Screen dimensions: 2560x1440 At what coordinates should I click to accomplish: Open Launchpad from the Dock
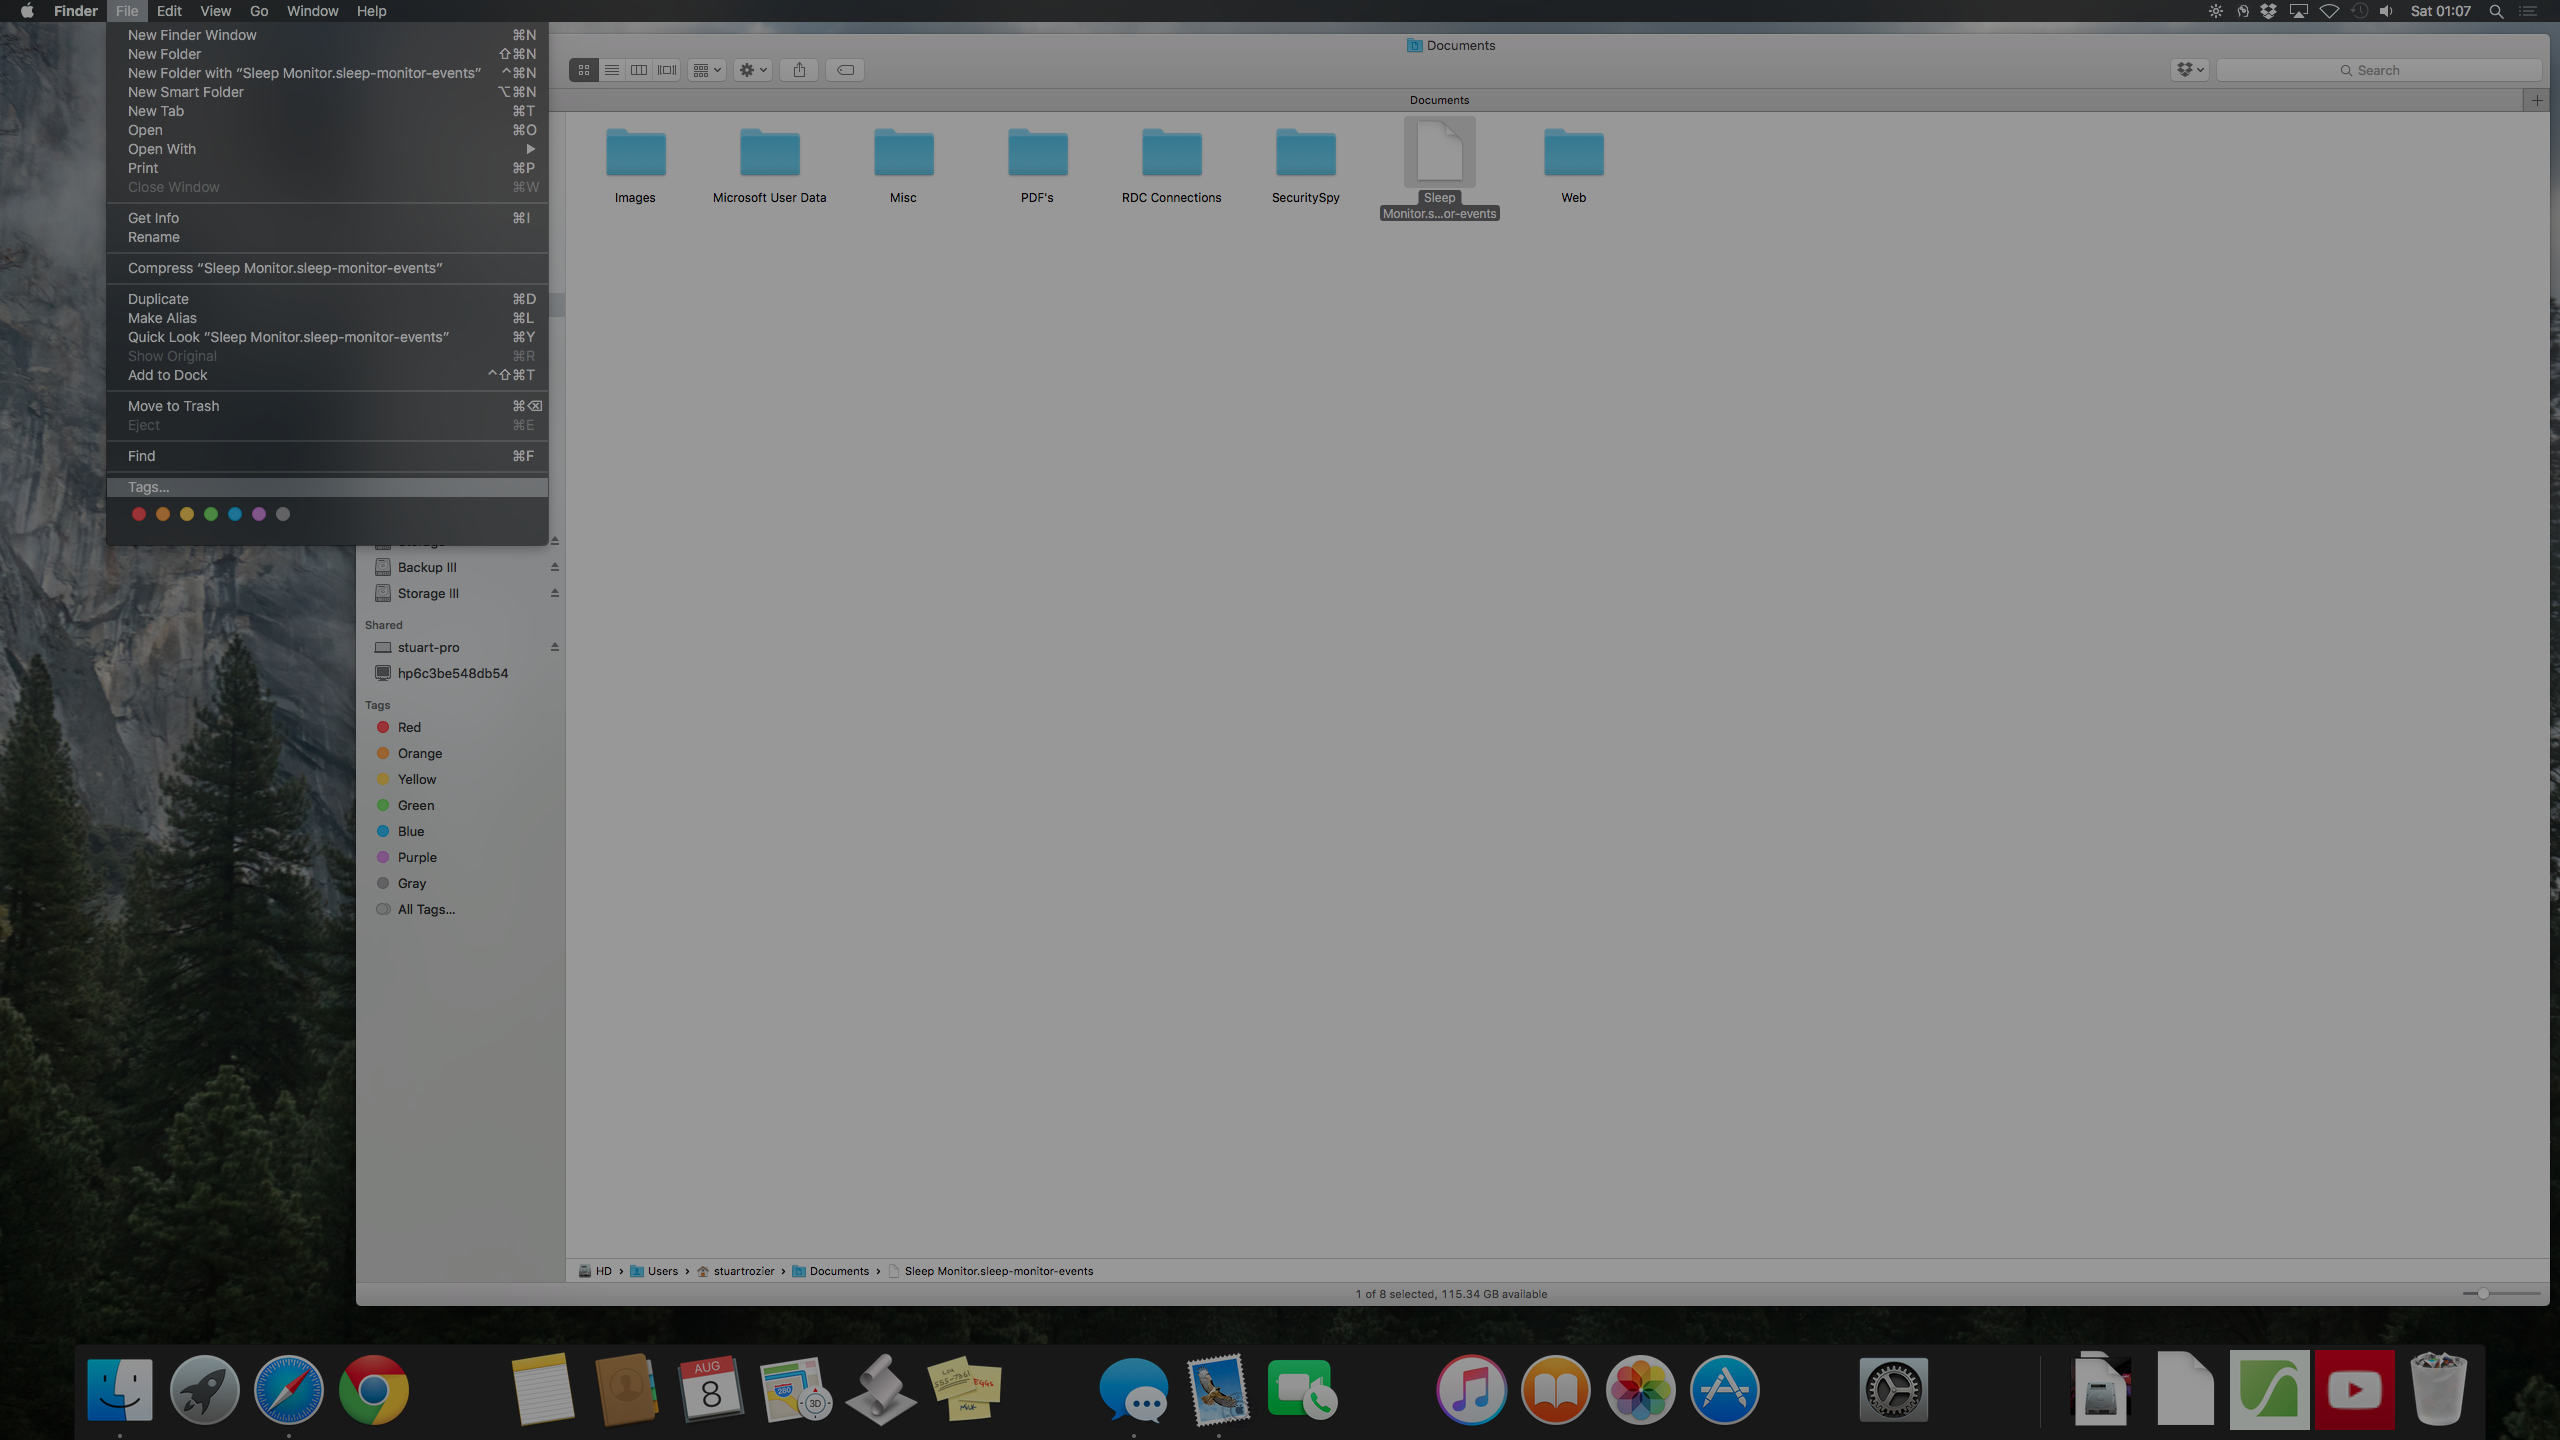[204, 1389]
